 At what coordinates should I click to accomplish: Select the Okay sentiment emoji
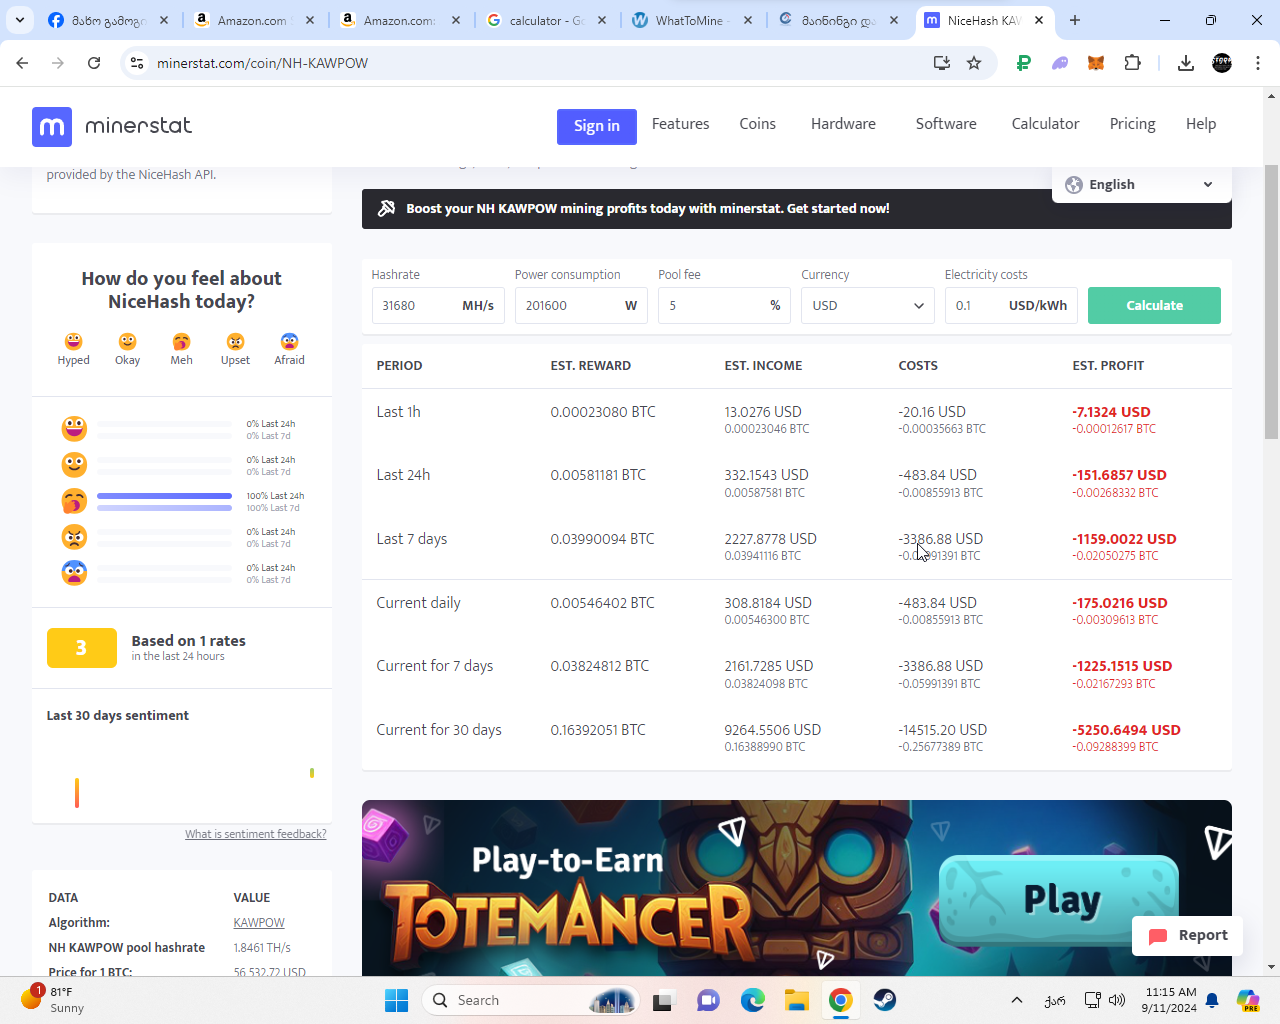(127, 342)
